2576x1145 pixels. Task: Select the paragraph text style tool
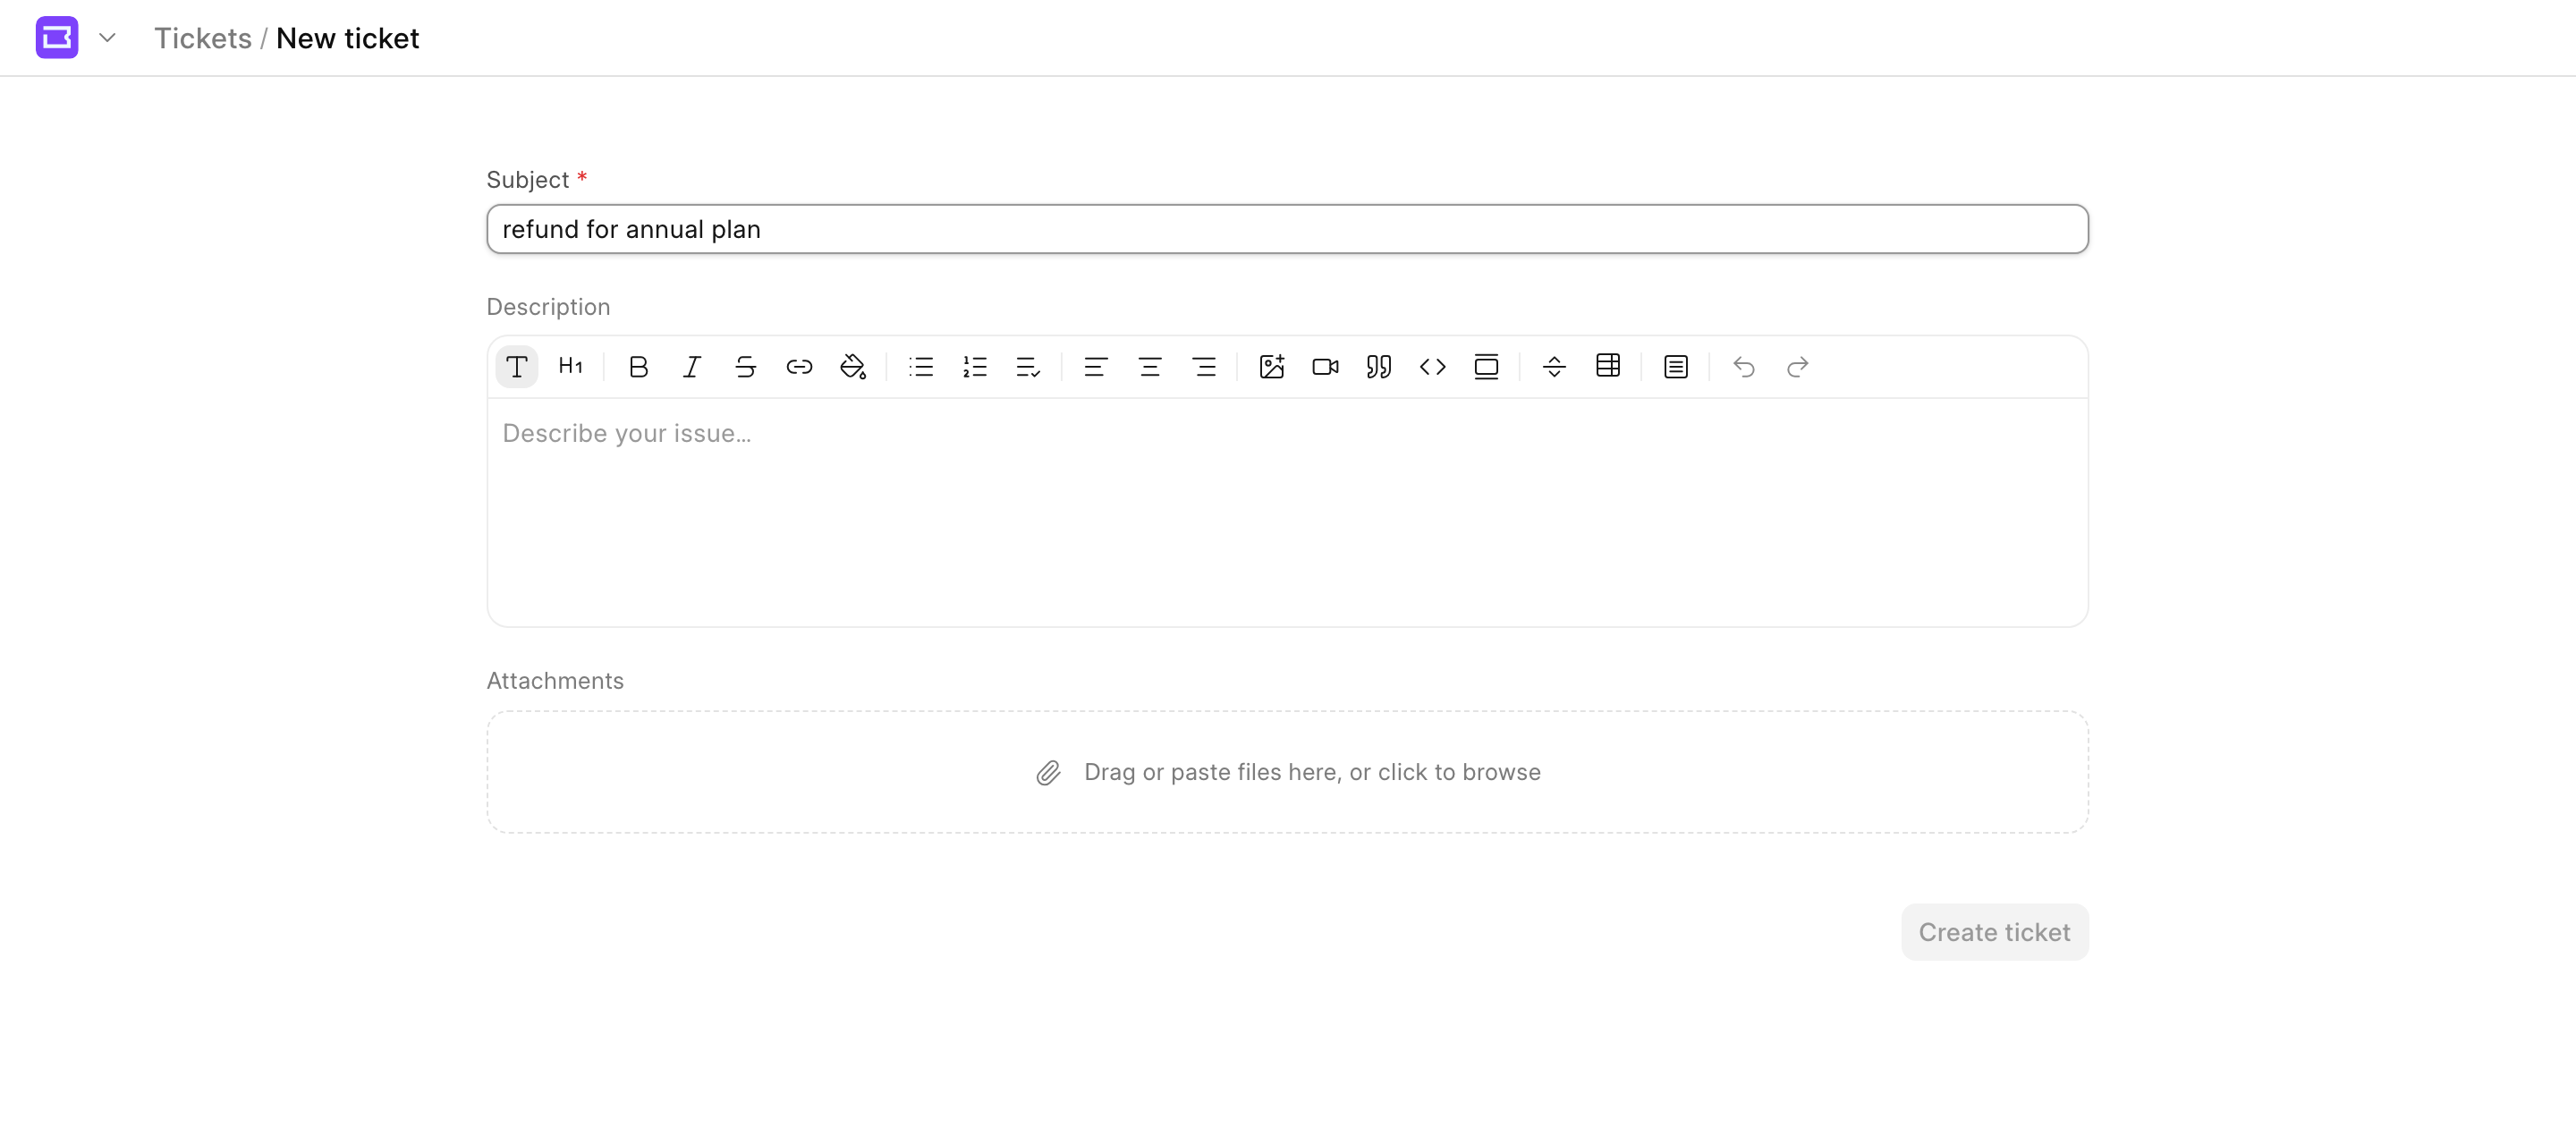(x=517, y=367)
